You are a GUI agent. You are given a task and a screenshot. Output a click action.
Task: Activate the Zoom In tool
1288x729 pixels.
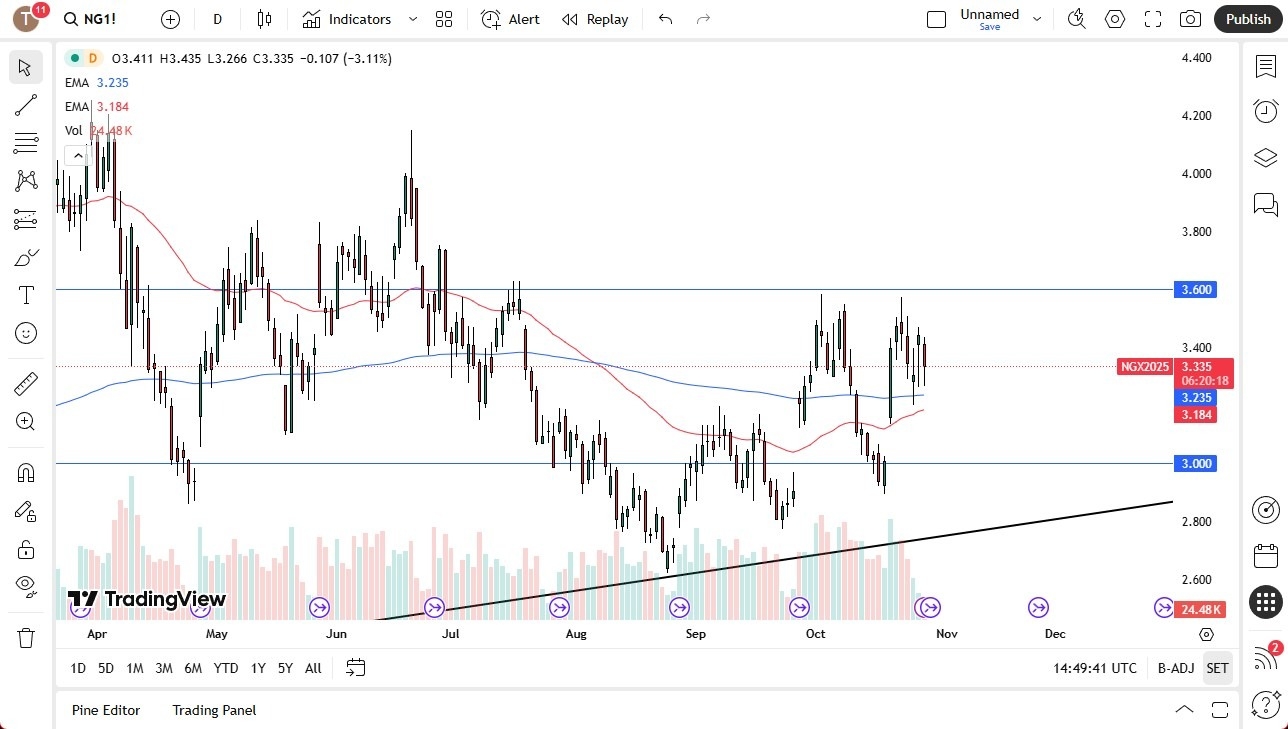coord(26,421)
